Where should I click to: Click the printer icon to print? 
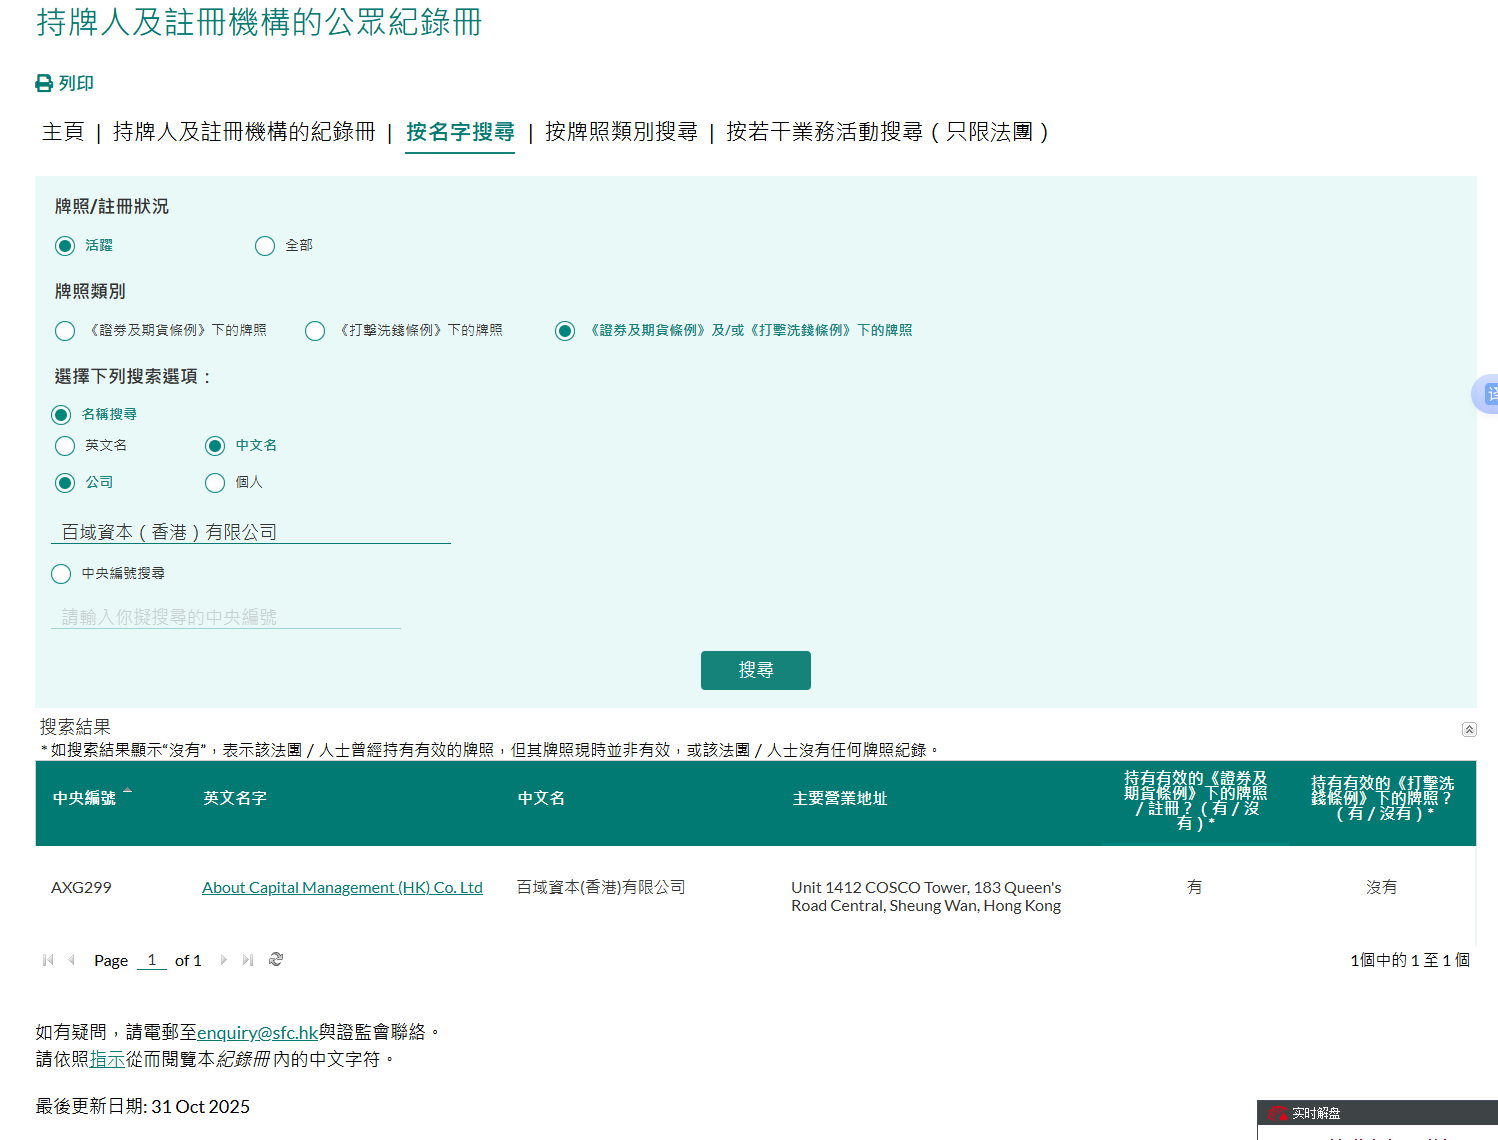(44, 83)
